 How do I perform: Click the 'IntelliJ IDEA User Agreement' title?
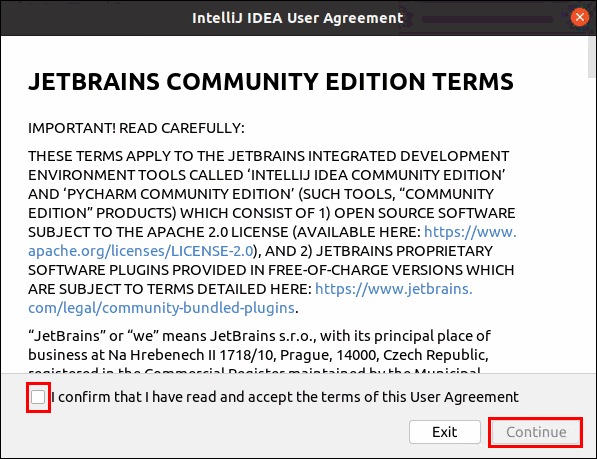click(297, 18)
